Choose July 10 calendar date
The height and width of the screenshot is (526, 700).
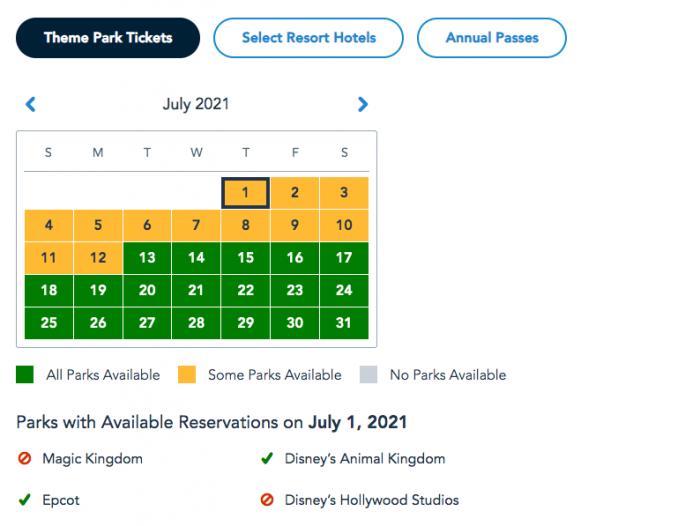(x=344, y=225)
